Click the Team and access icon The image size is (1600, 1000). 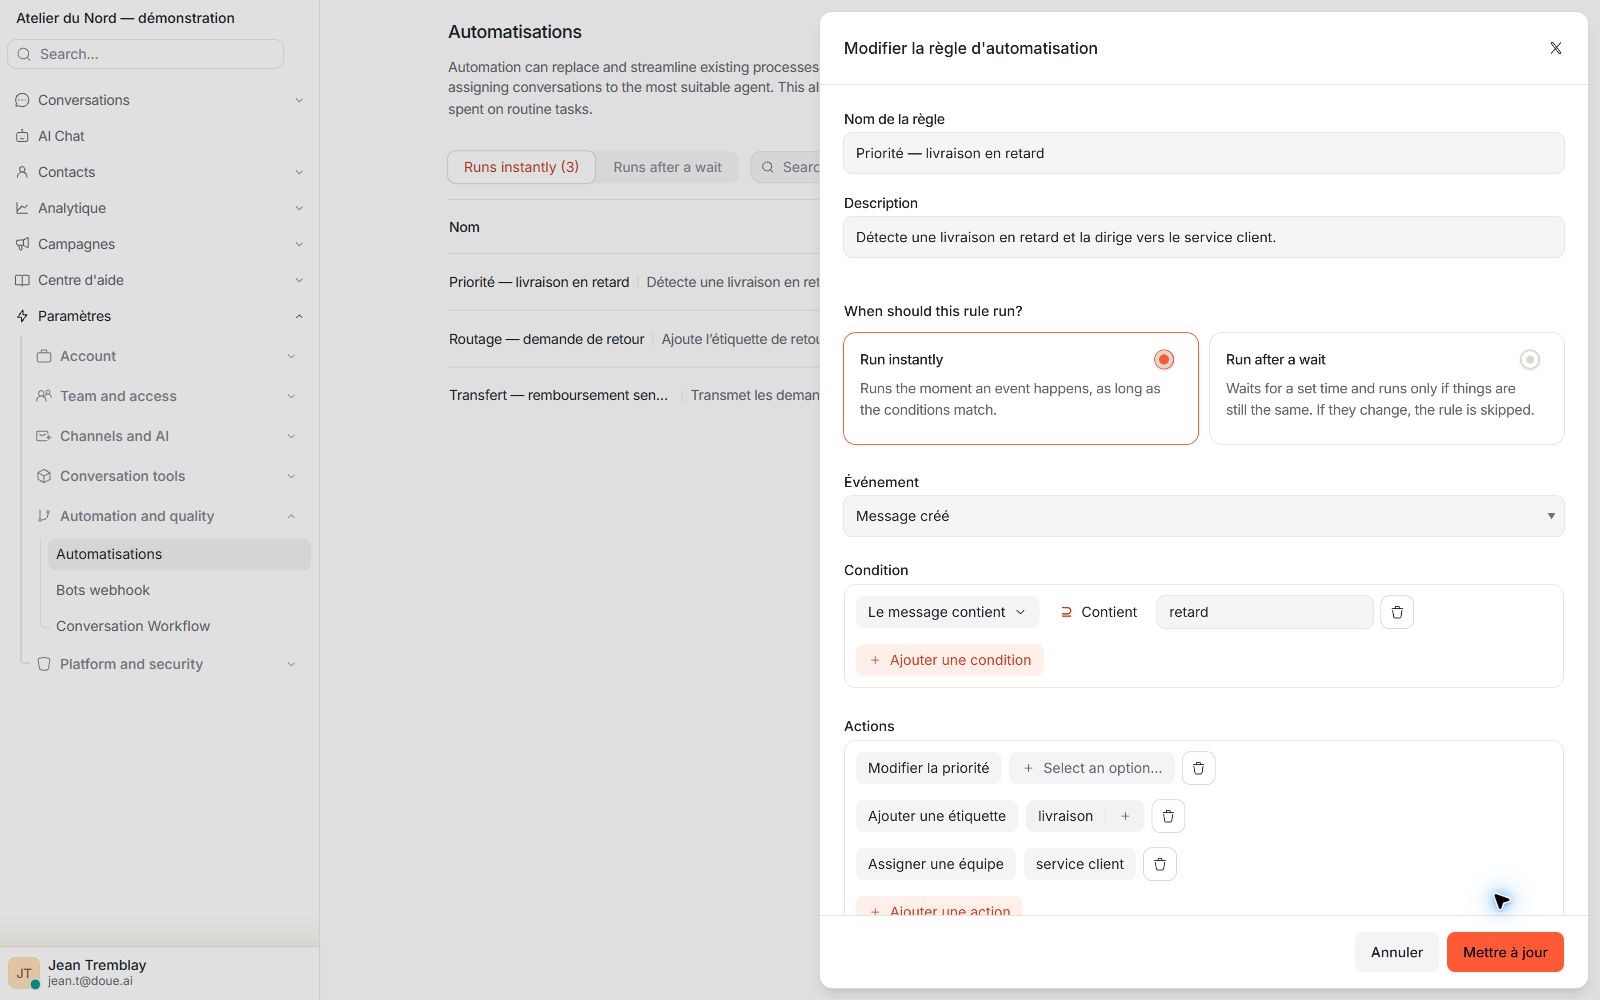pyautogui.click(x=44, y=396)
